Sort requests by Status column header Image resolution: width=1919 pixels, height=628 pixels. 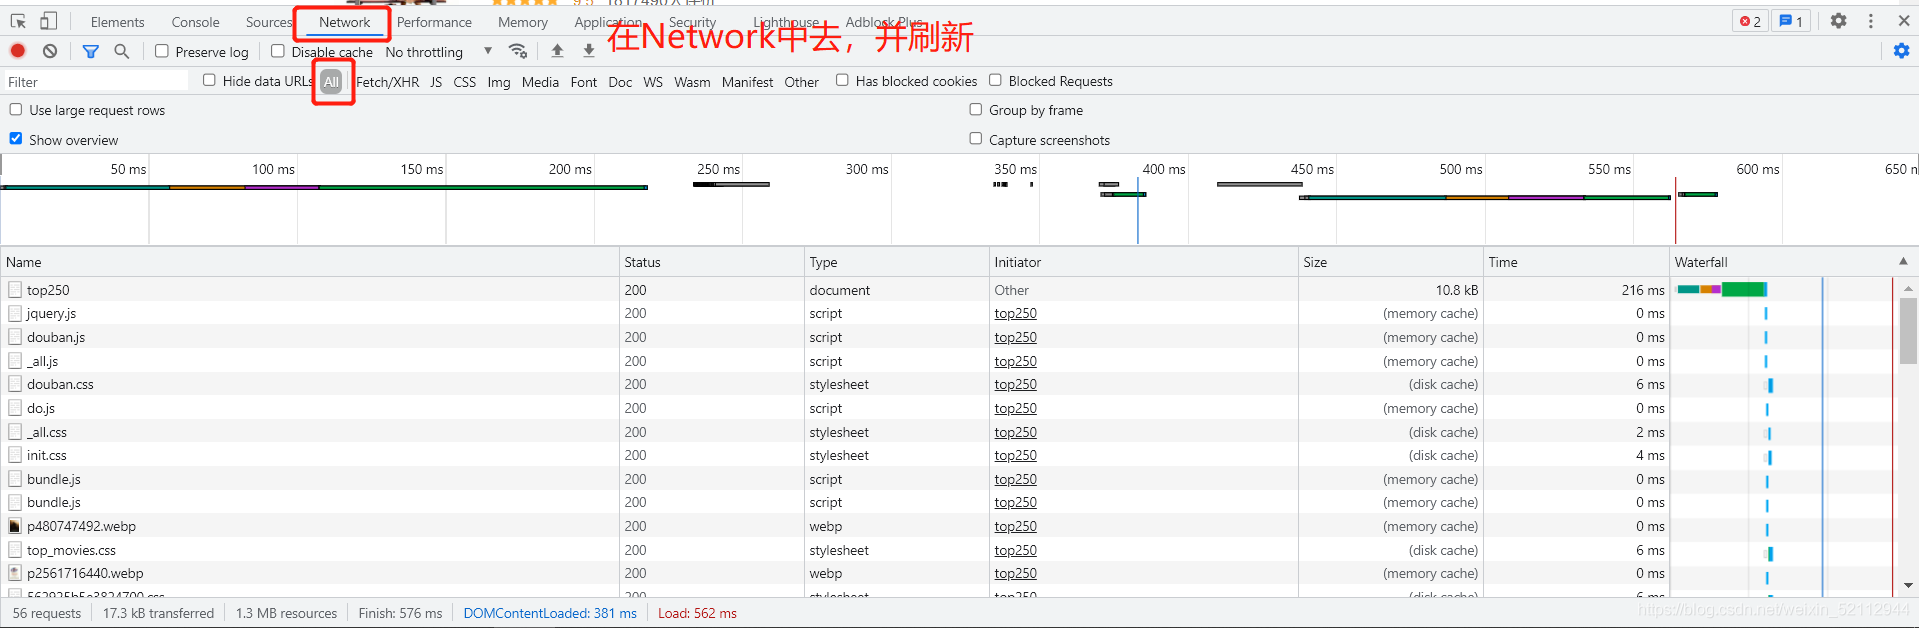(x=711, y=262)
